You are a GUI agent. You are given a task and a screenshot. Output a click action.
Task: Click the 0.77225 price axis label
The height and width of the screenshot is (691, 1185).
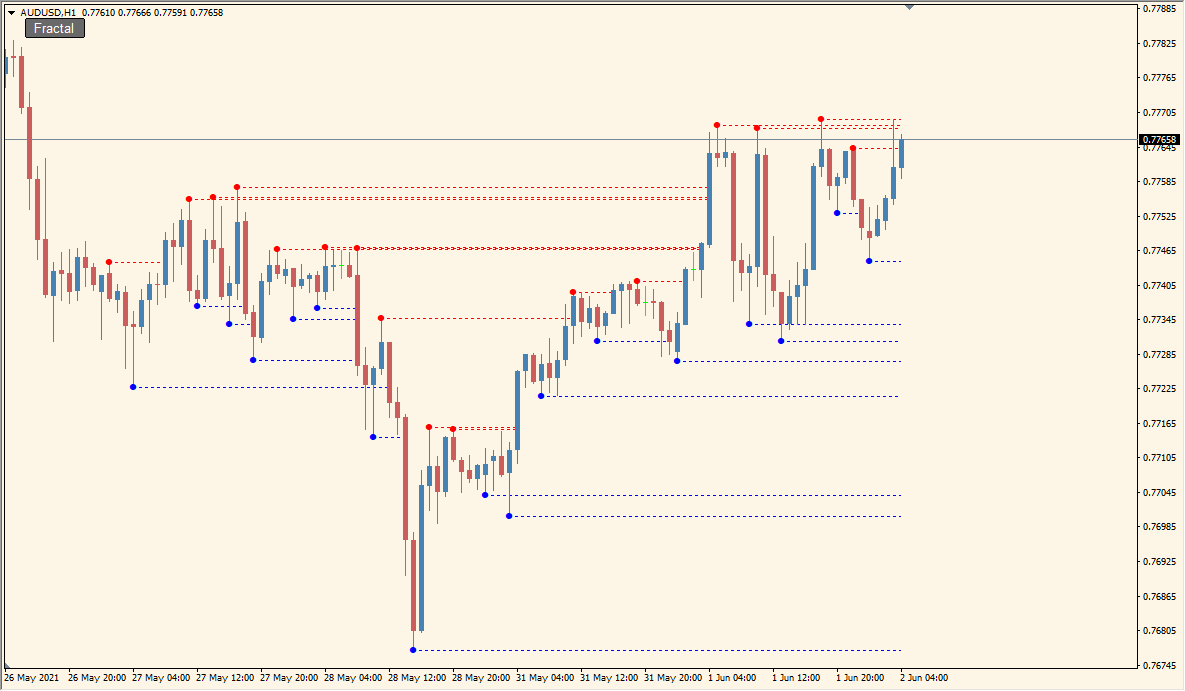[1159, 389]
